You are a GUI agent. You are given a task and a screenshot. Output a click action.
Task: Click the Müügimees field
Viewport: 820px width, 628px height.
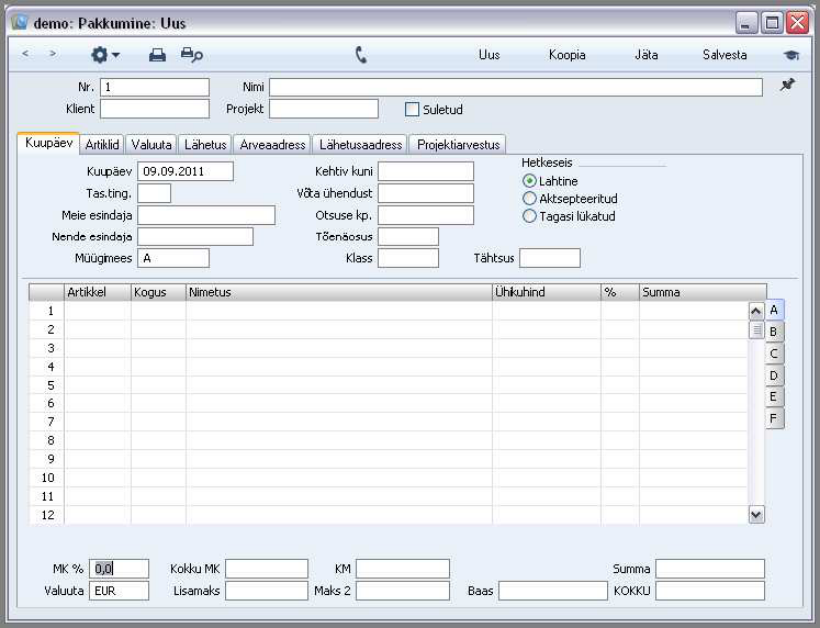tap(174, 258)
